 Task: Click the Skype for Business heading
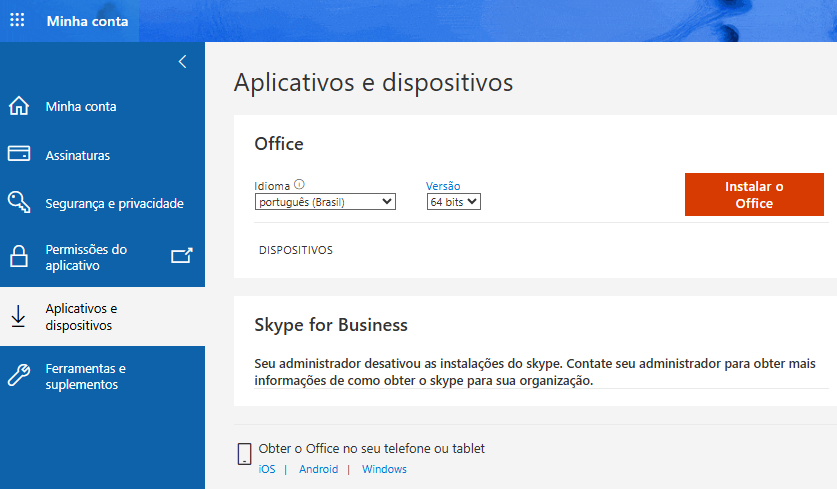coord(331,325)
